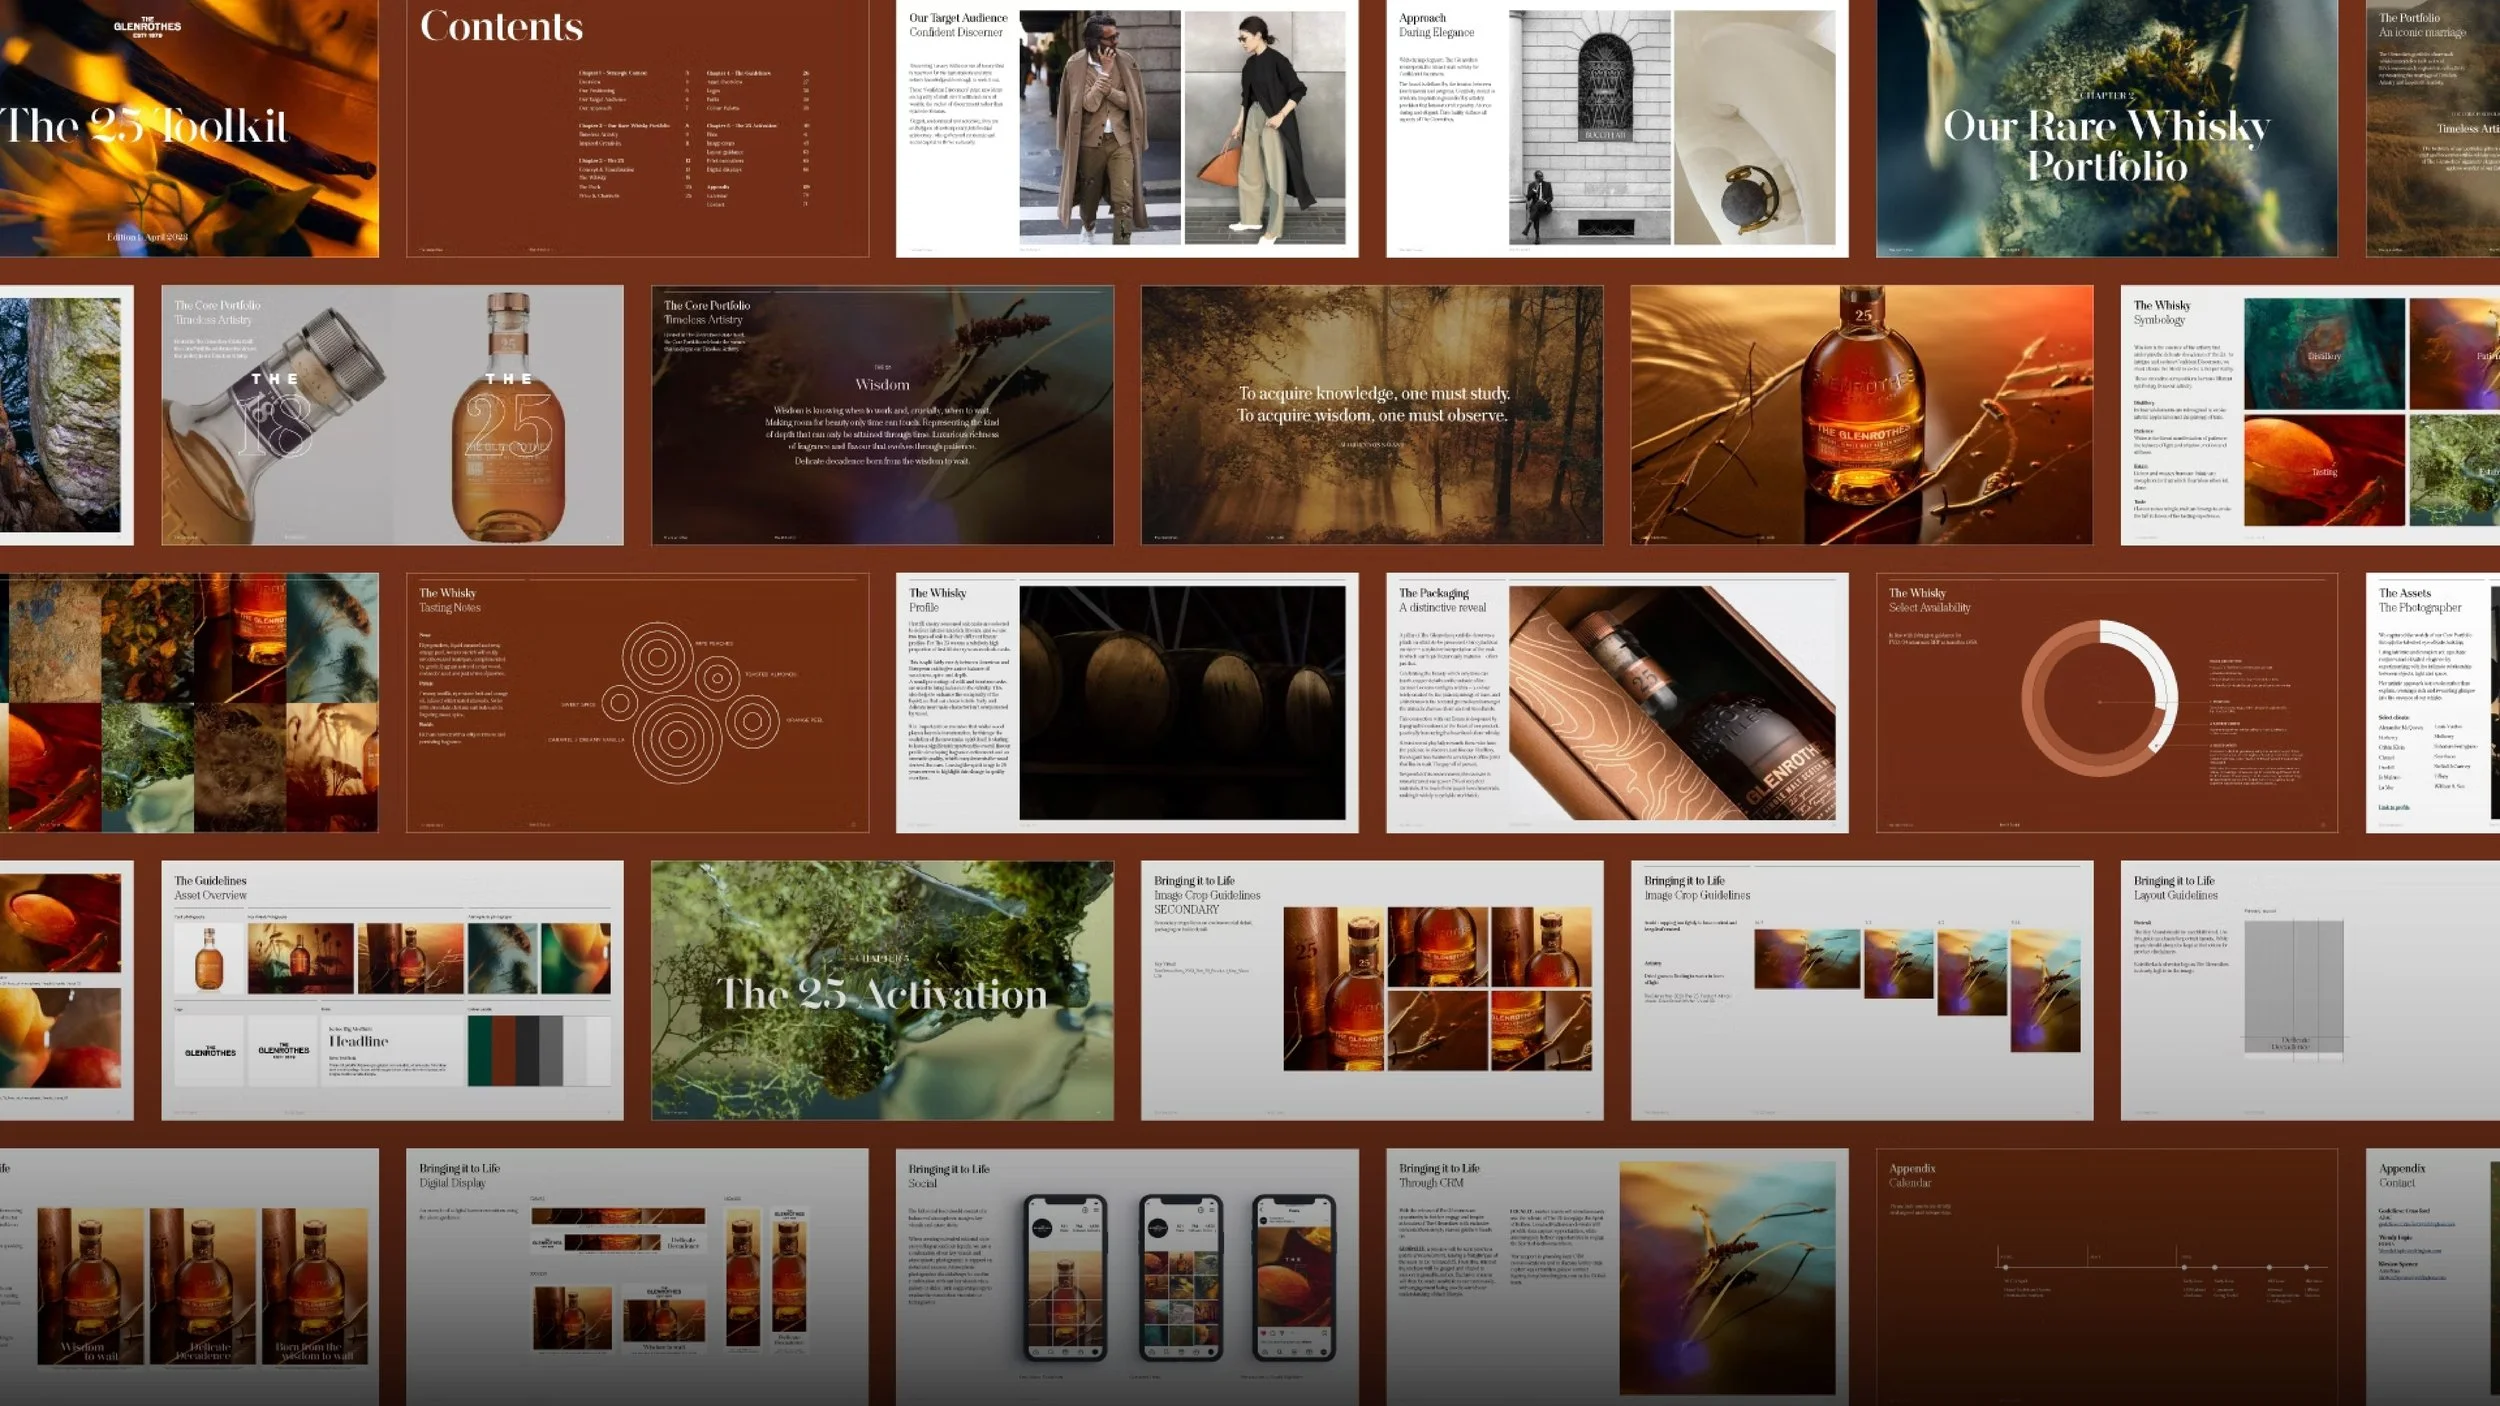The image size is (2500, 1406).
Task: Open 'The Packaging A distinctive reveal' slide
Action: pos(1616,702)
